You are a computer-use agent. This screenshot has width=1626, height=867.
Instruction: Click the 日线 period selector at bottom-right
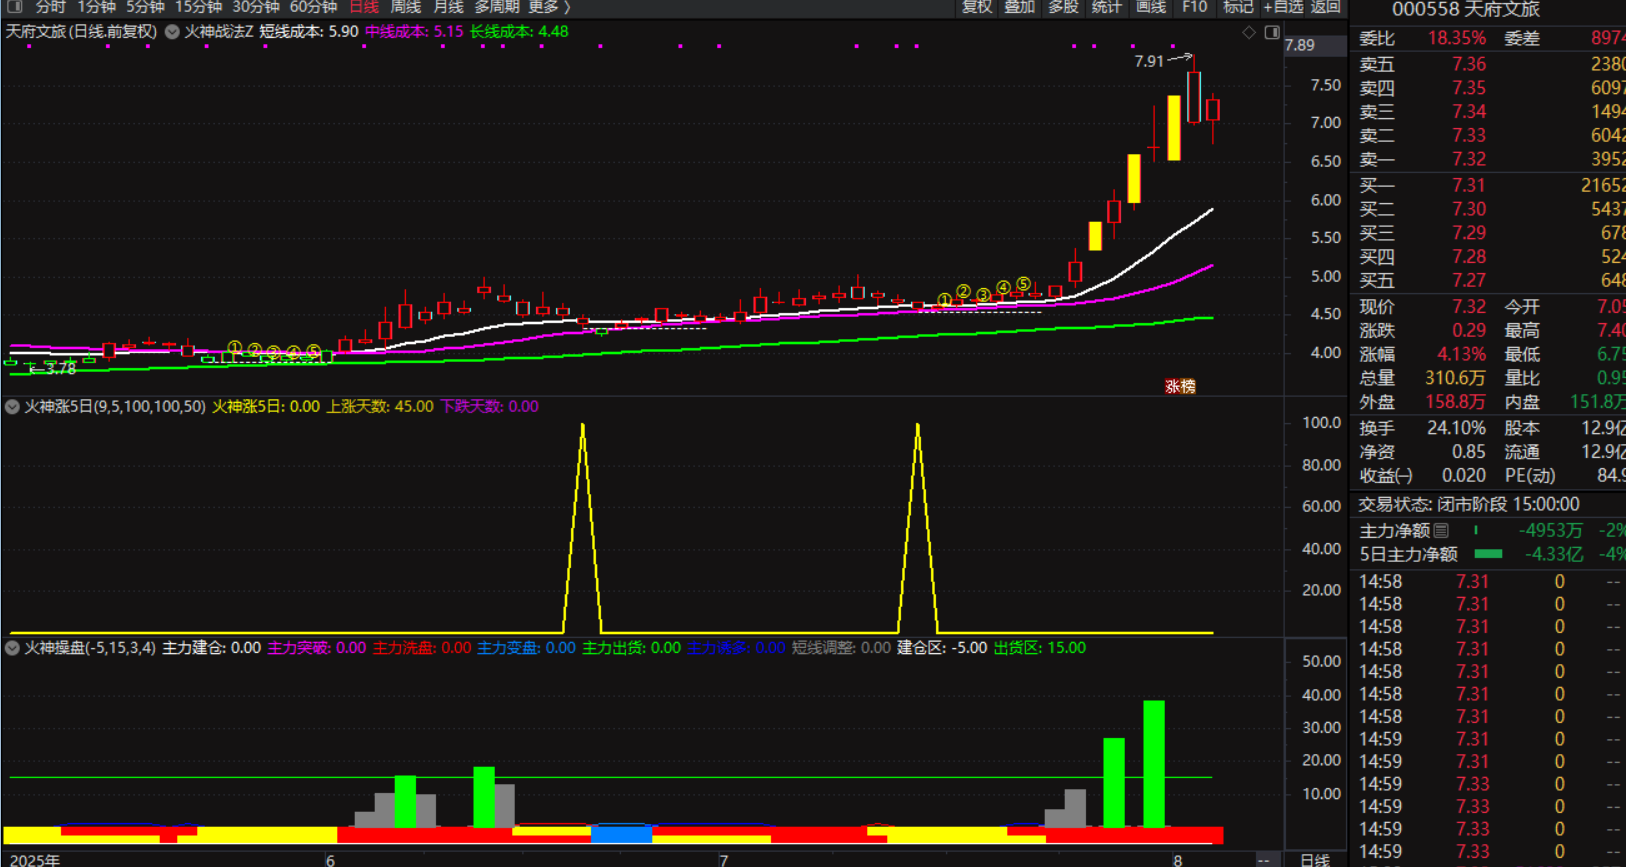click(x=1314, y=860)
